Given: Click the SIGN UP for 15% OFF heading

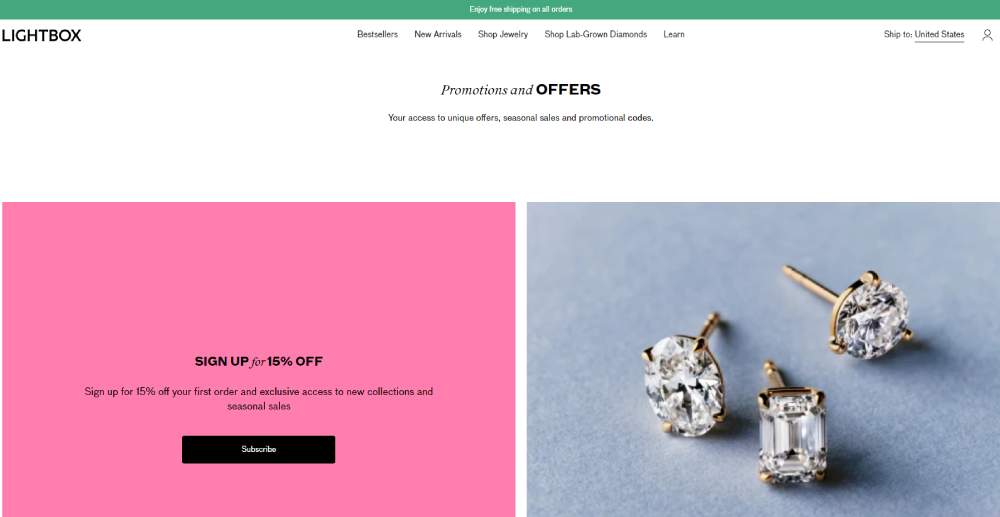Looking at the screenshot, I should click(258, 361).
